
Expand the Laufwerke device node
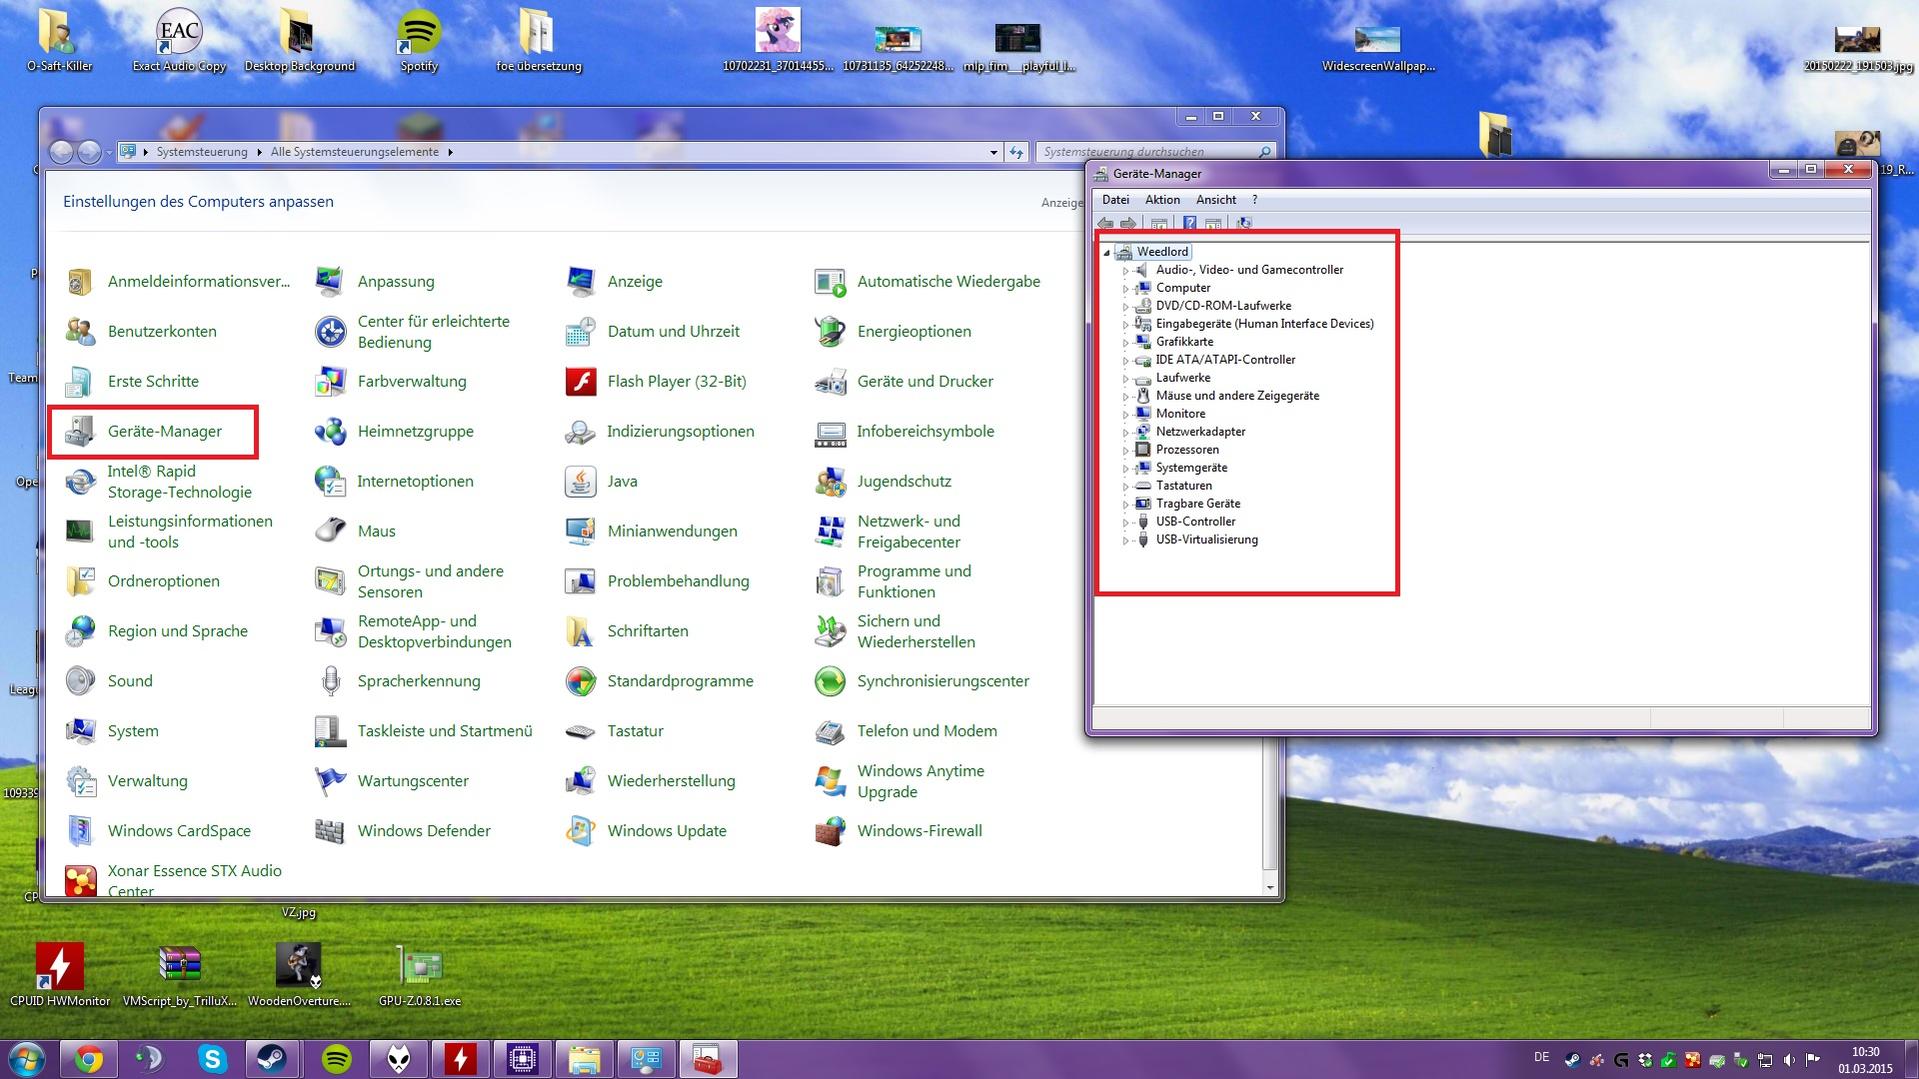tap(1126, 378)
